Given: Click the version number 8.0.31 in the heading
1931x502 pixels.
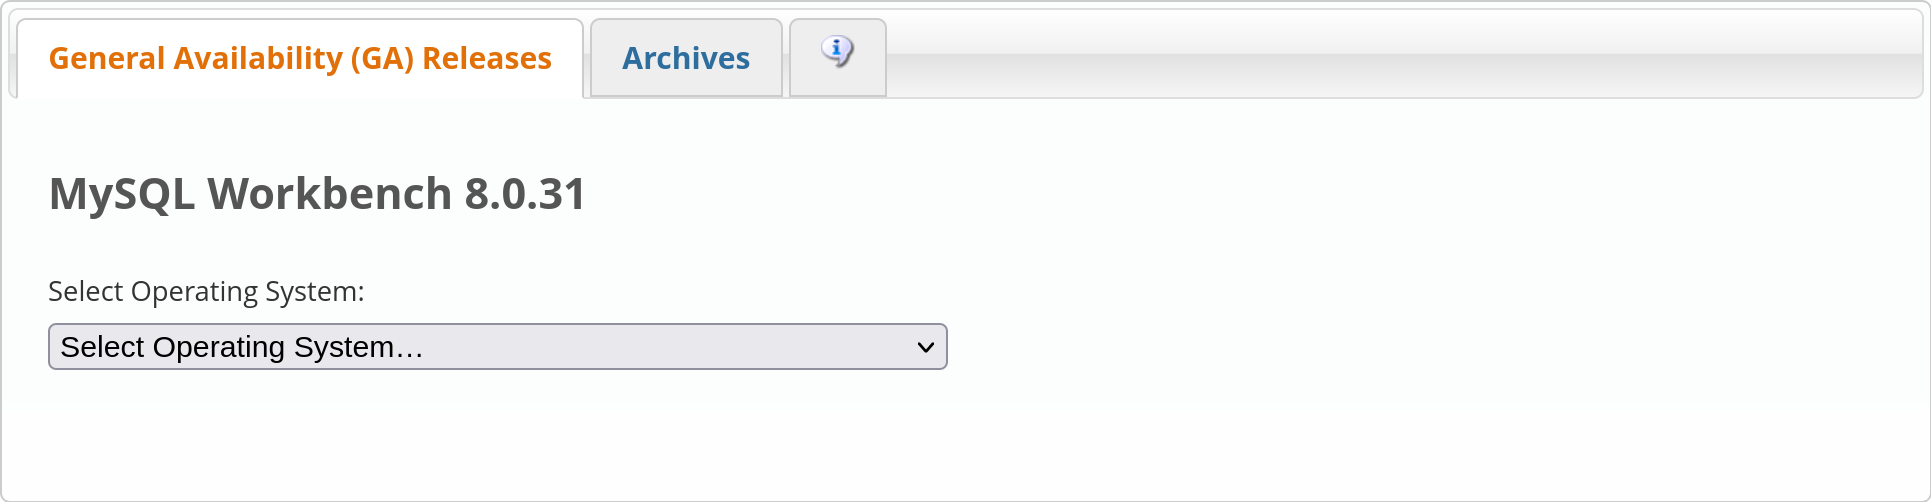Looking at the screenshot, I should pyautogui.click(x=525, y=194).
